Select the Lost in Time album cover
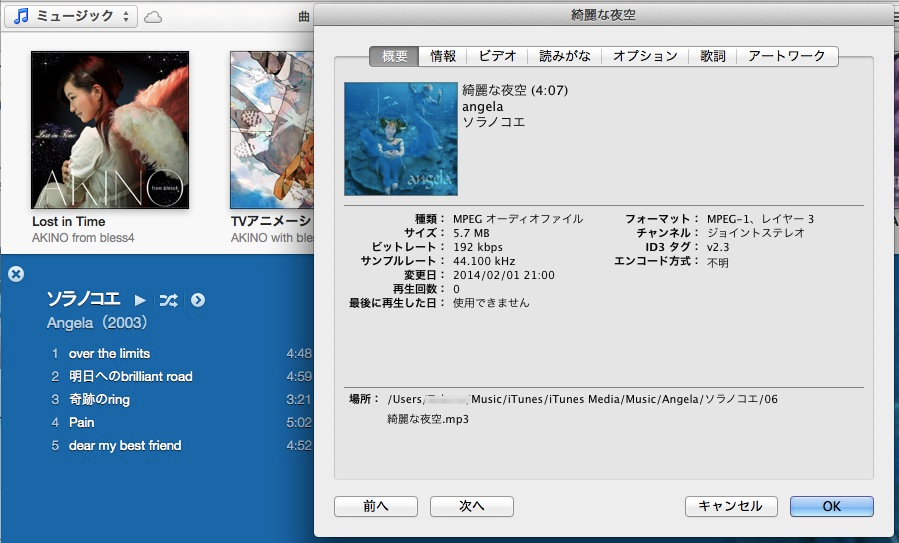 click(x=110, y=130)
